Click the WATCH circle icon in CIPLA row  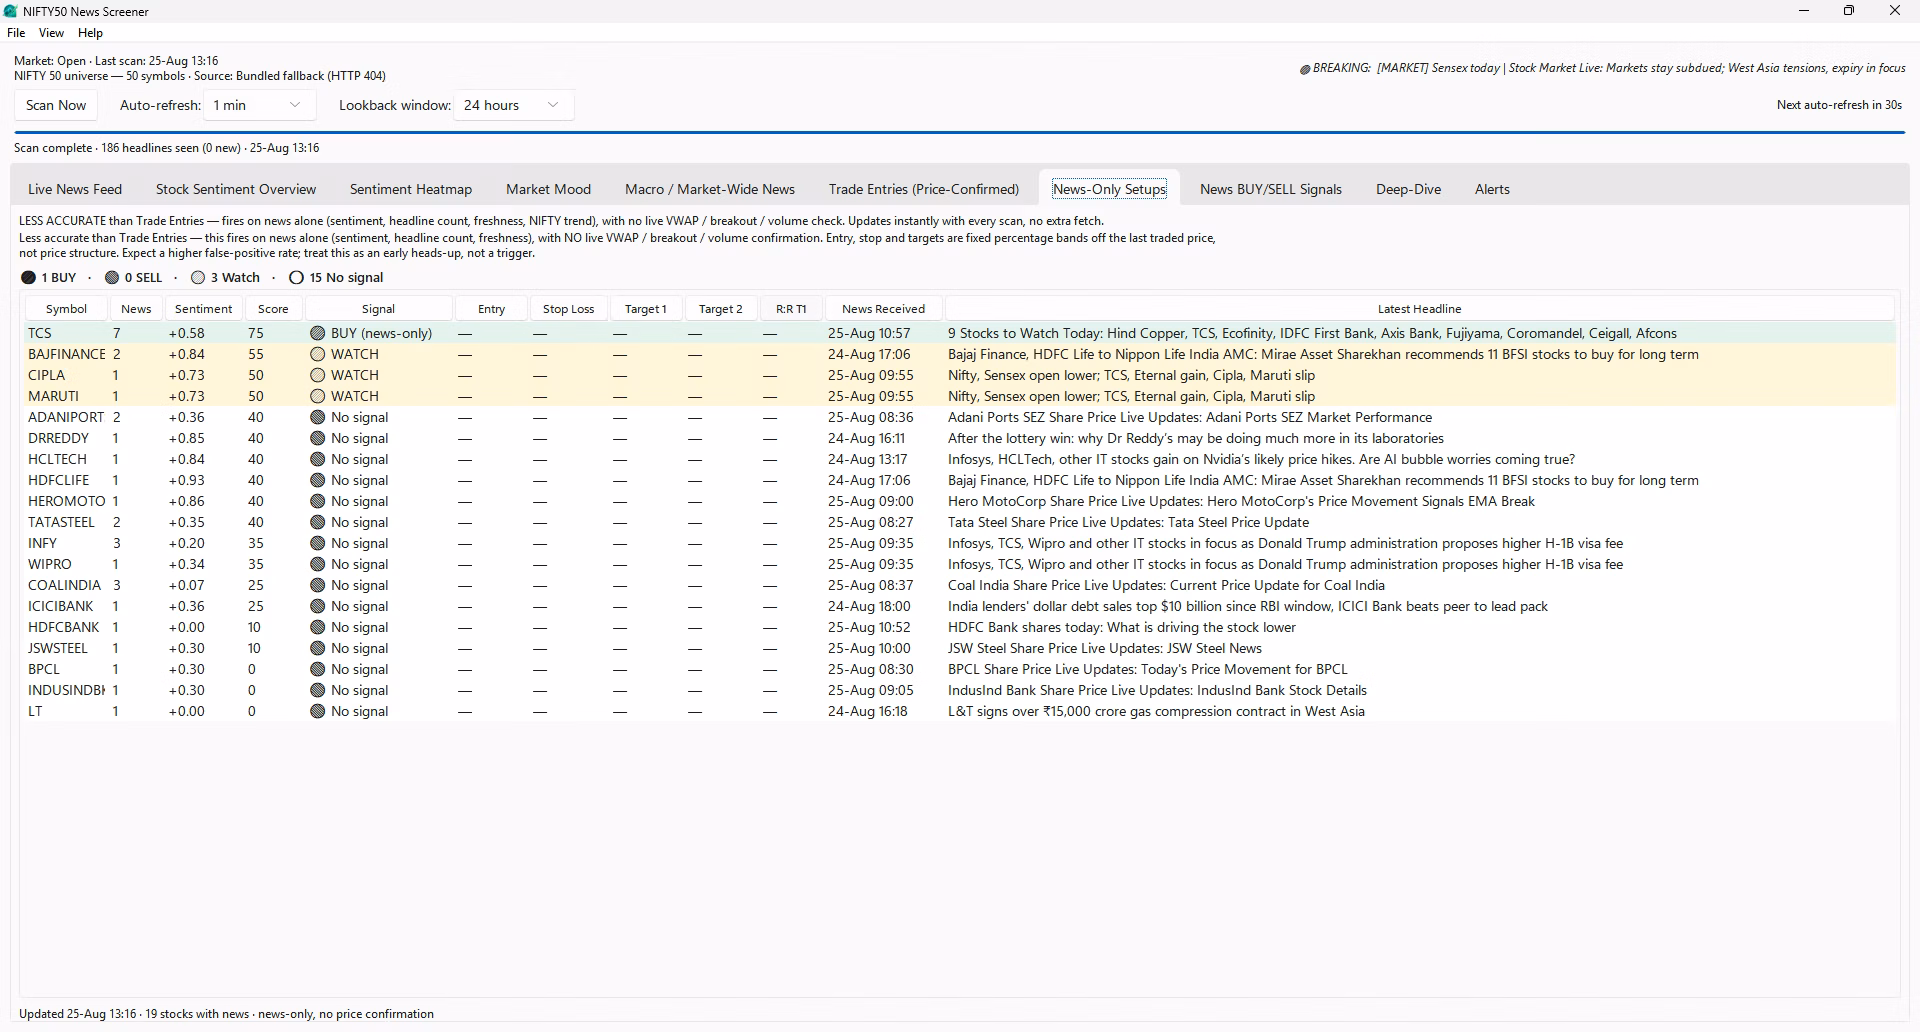click(318, 375)
